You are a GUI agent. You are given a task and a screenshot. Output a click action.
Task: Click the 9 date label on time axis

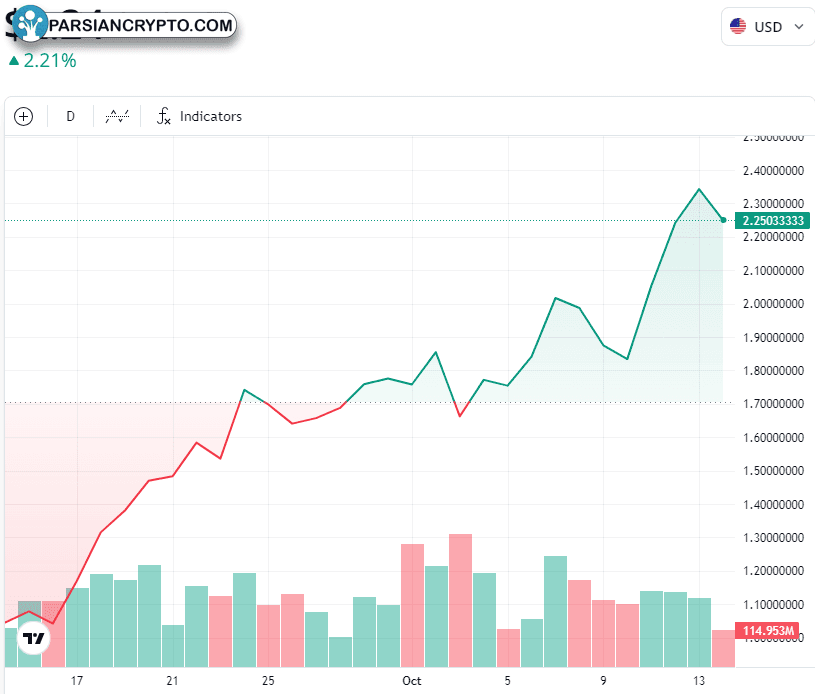(603, 680)
